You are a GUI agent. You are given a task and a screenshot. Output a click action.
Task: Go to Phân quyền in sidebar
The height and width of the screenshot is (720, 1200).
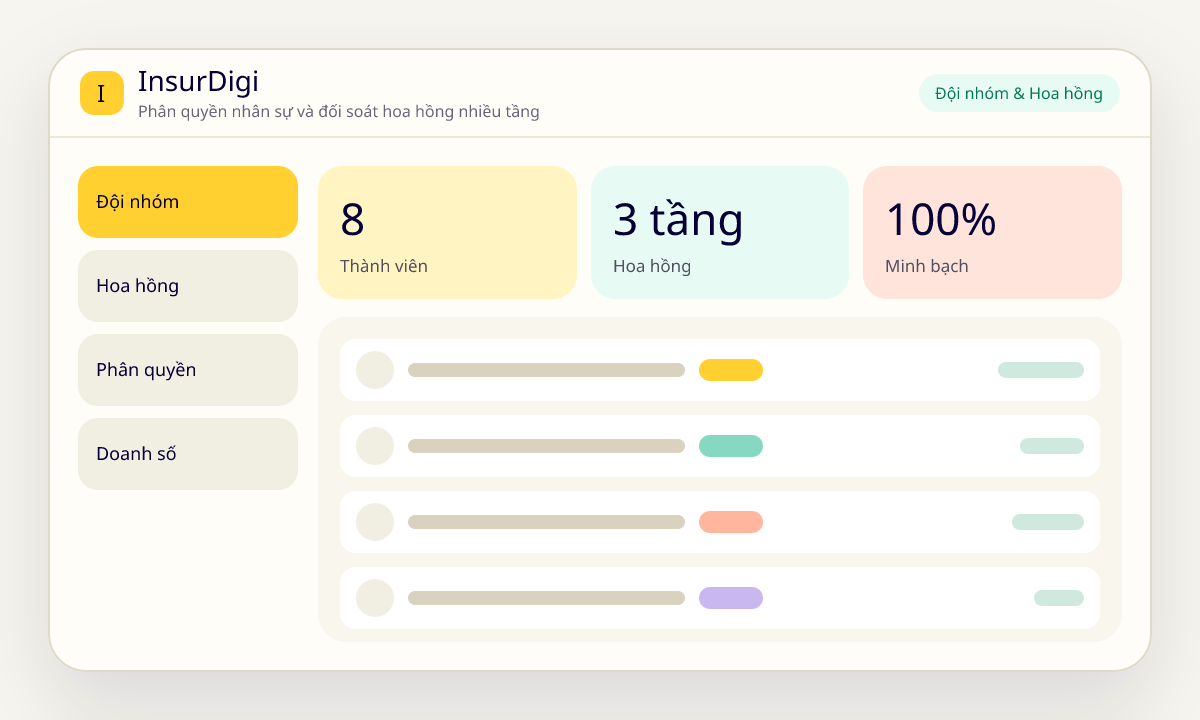(188, 370)
